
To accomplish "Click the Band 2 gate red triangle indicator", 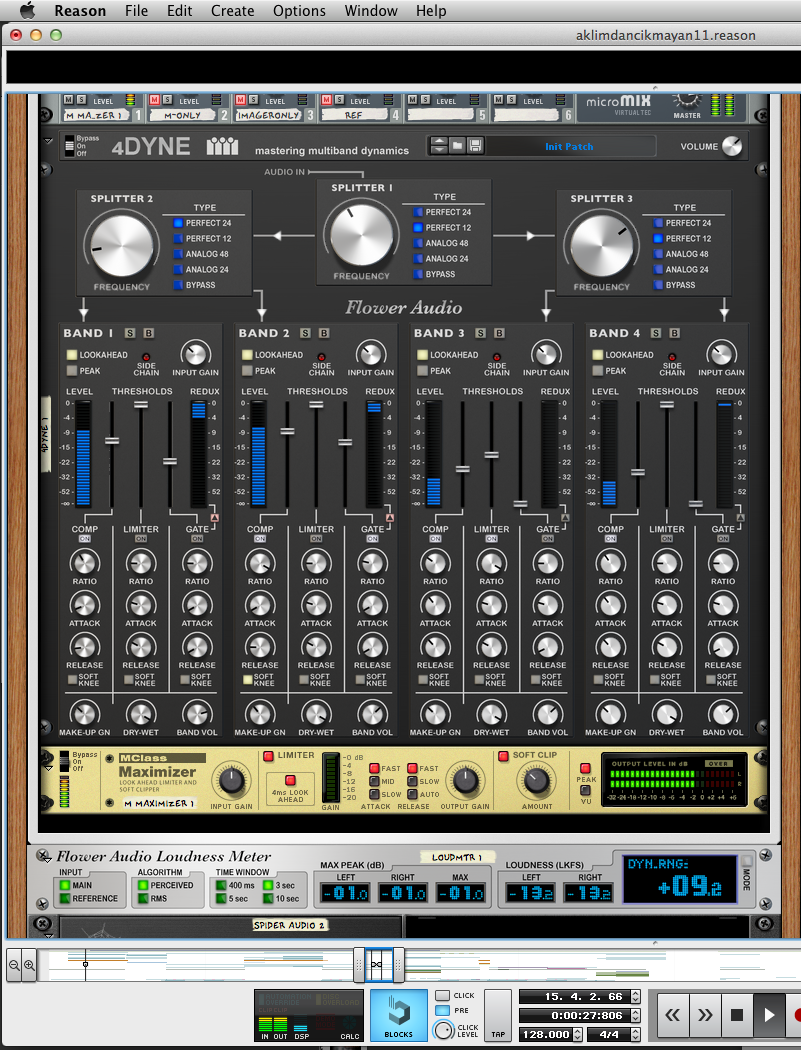I will 390,518.
